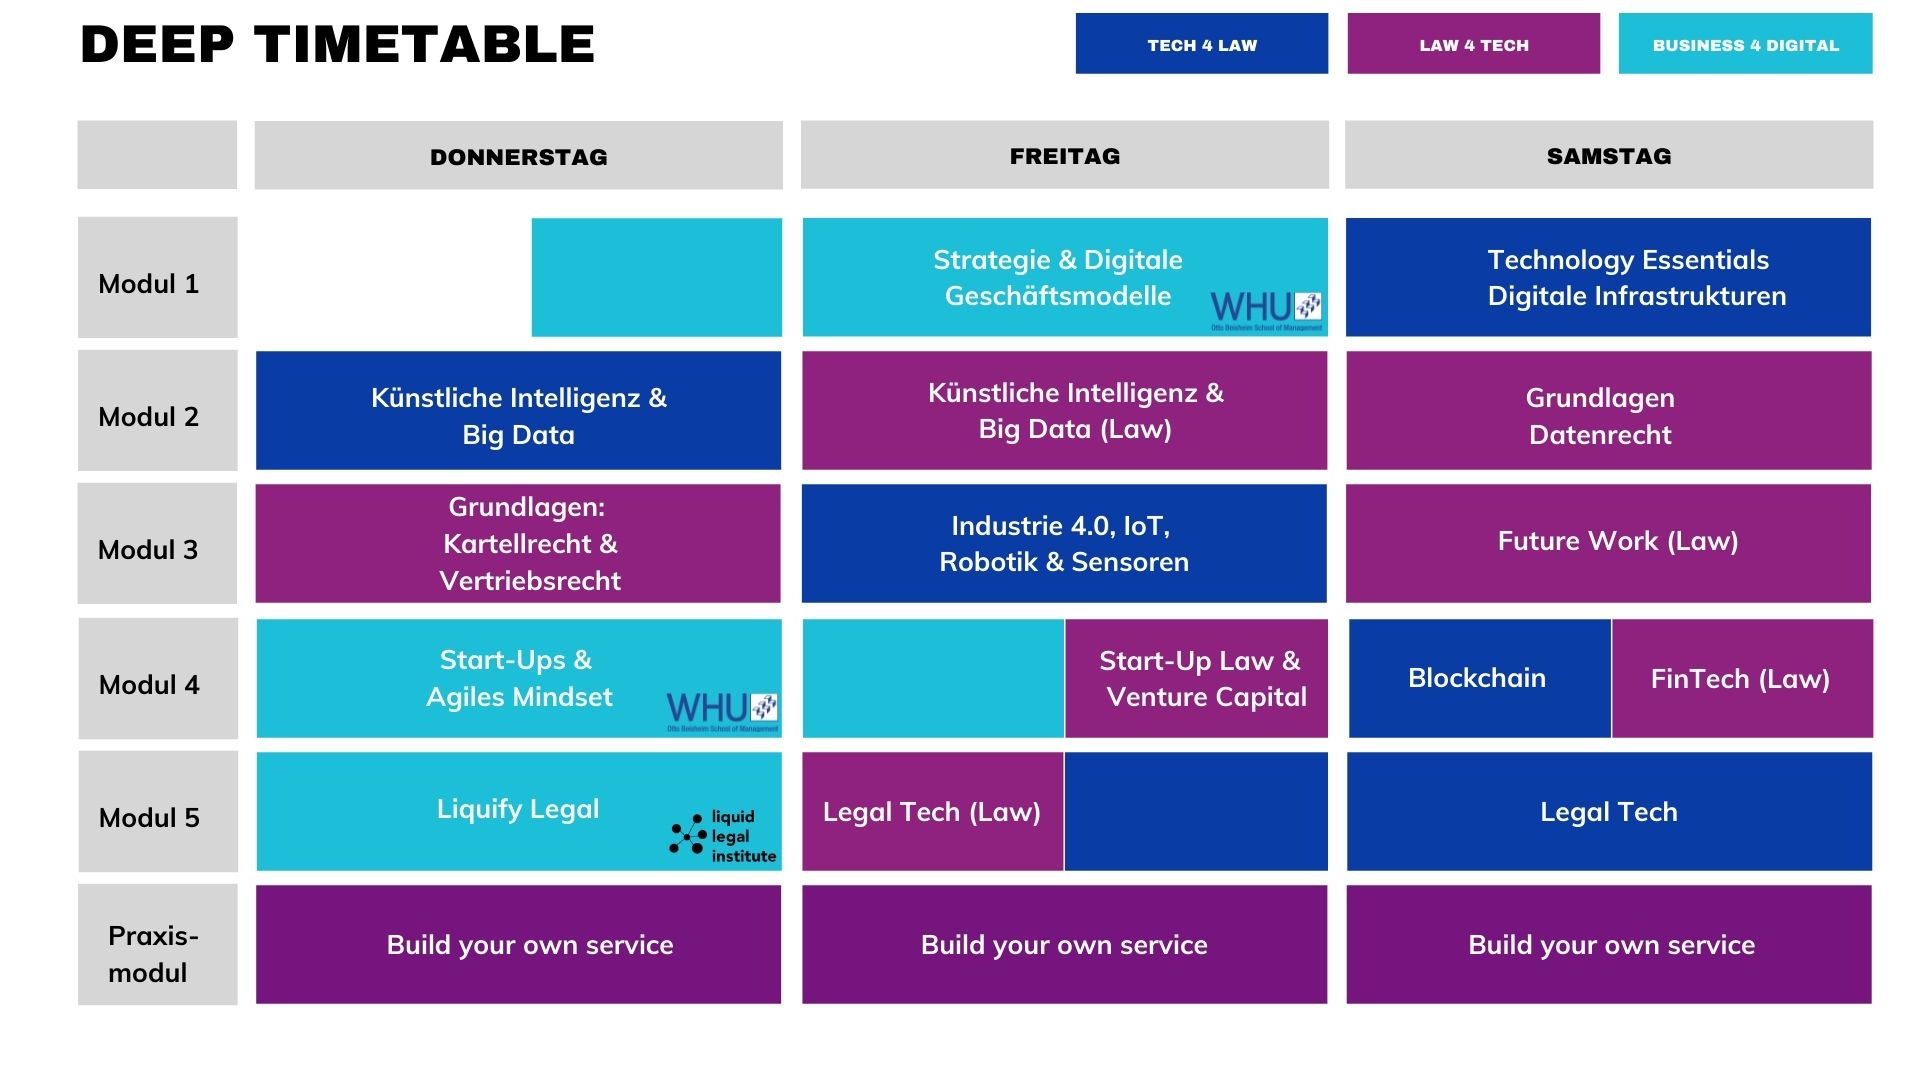The image size is (1920, 1080).
Task: Select the TECH 4 LAW legend box
Action: coord(1202,44)
